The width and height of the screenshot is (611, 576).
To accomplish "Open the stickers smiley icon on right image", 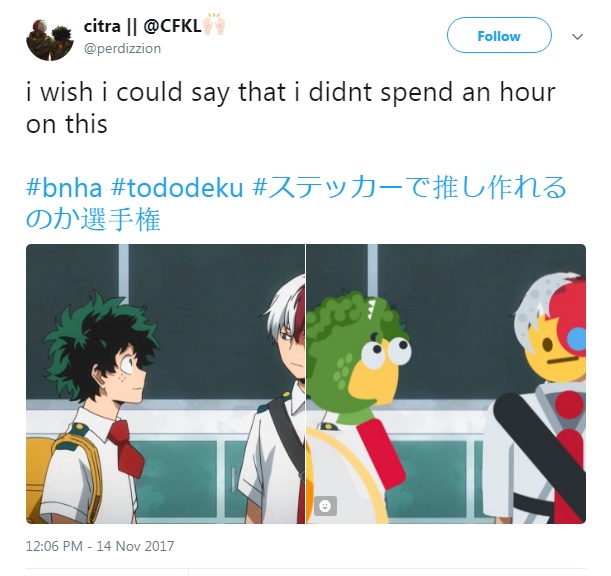I will tap(325, 506).
